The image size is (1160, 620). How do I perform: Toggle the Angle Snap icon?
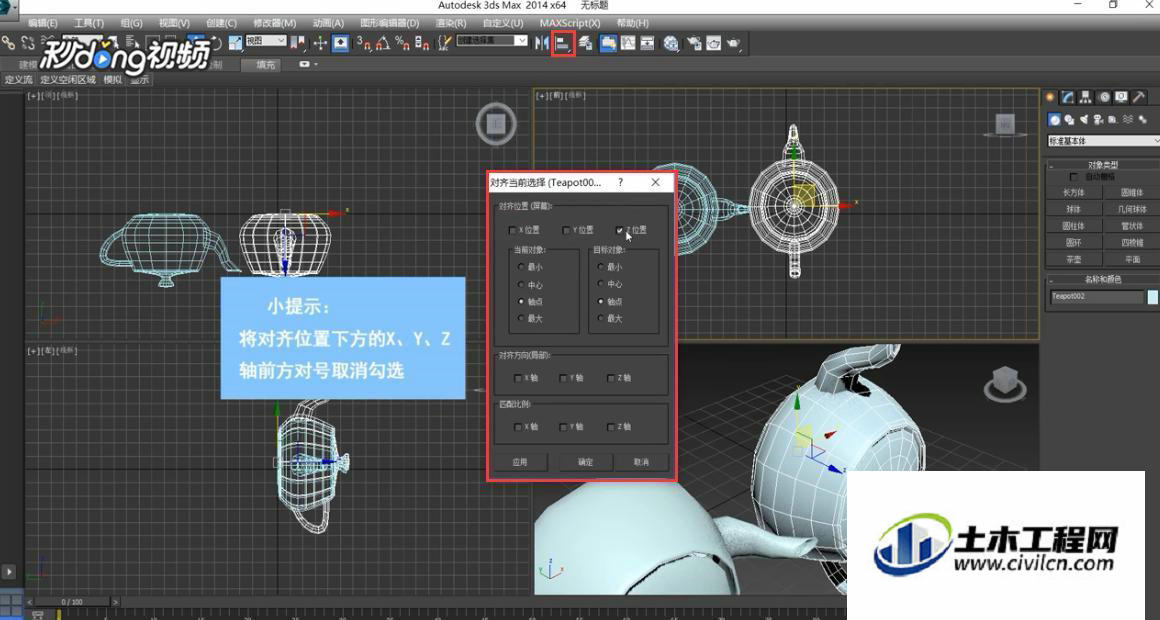click(383, 43)
